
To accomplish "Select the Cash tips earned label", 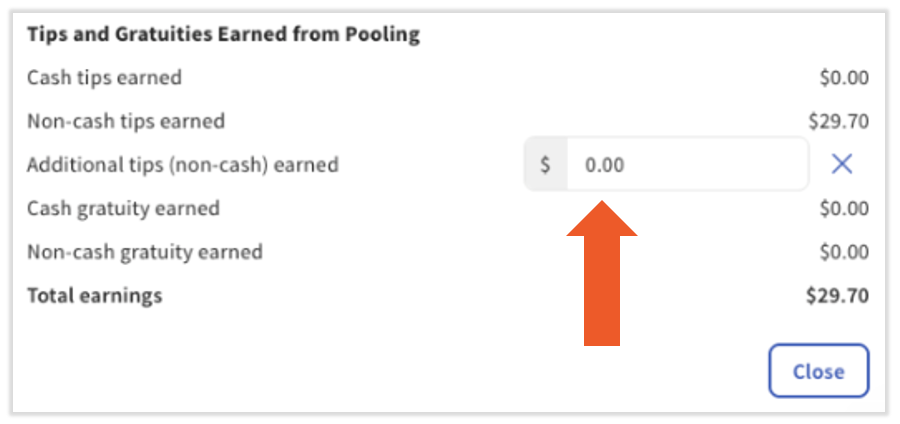I will coord(104,77).
